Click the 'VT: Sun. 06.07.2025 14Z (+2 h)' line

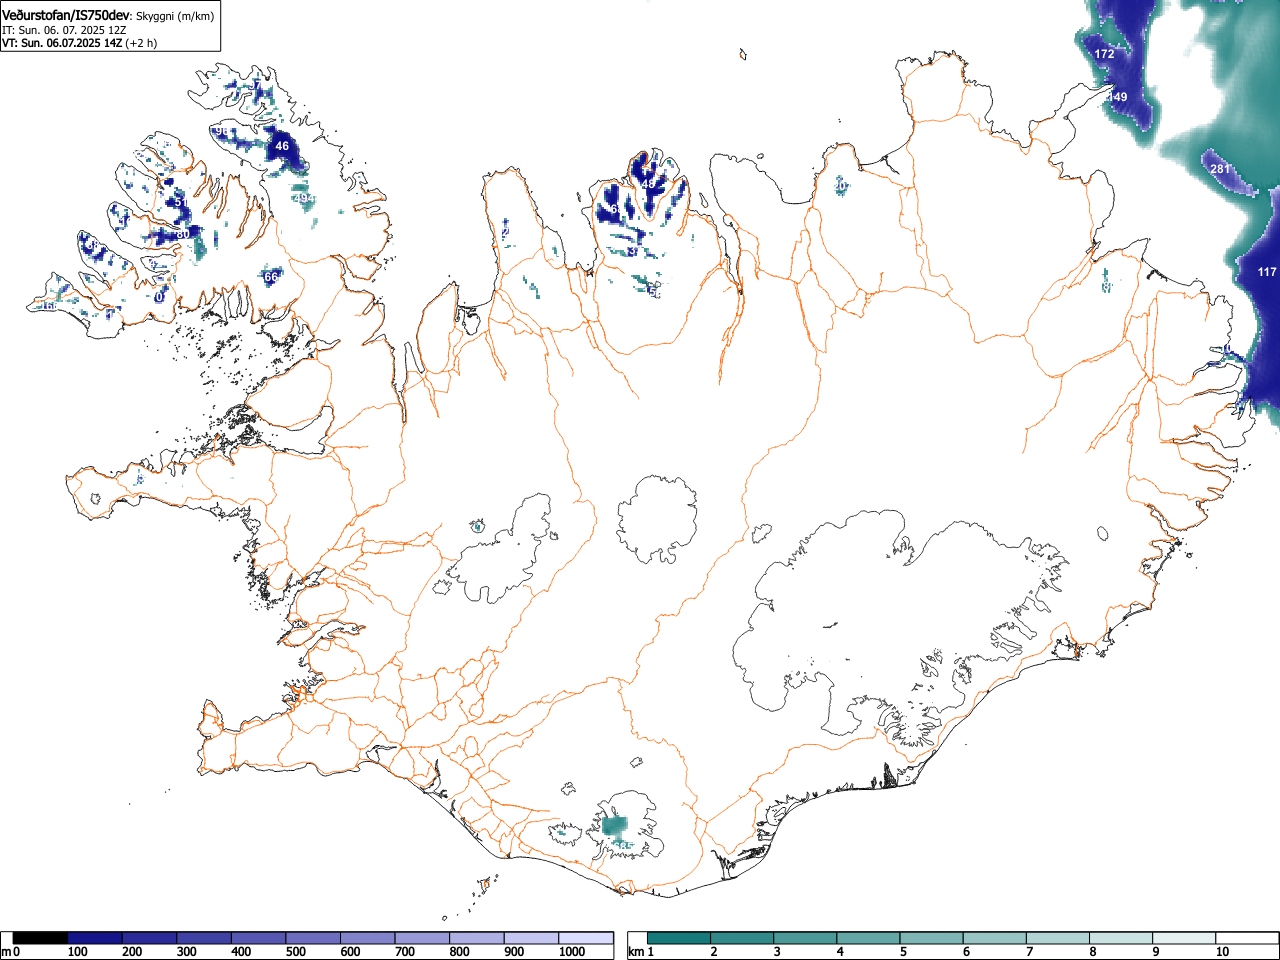pyautogui.click(x=79, y=43)
